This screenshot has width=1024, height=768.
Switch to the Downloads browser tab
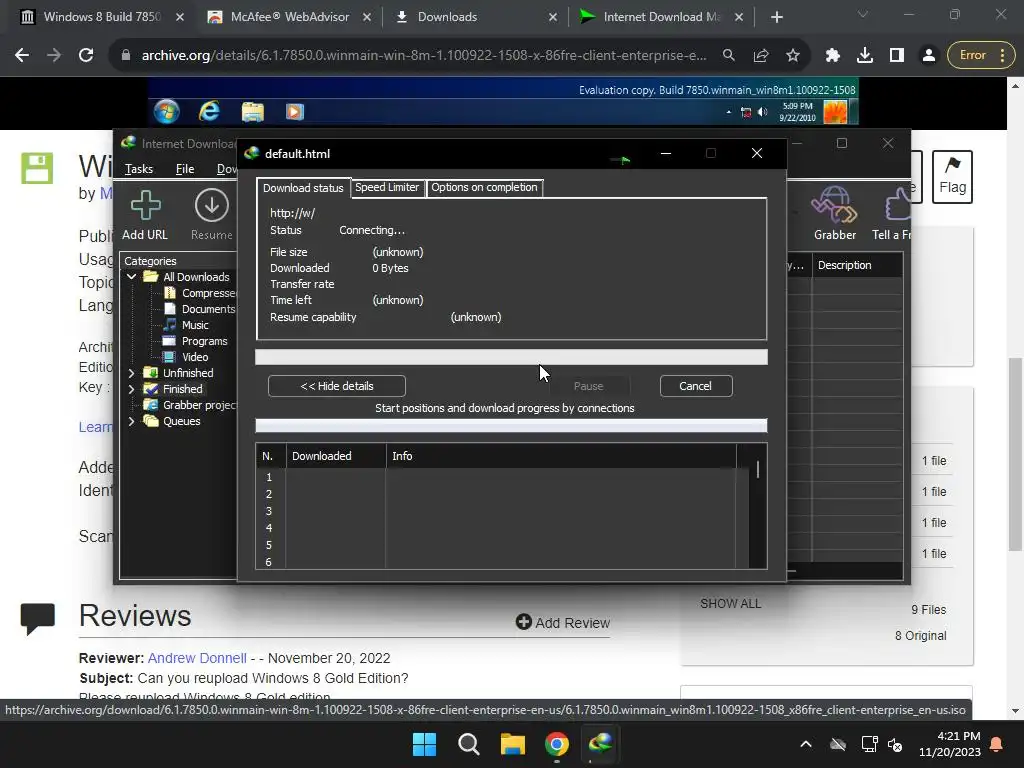[476, 17]
